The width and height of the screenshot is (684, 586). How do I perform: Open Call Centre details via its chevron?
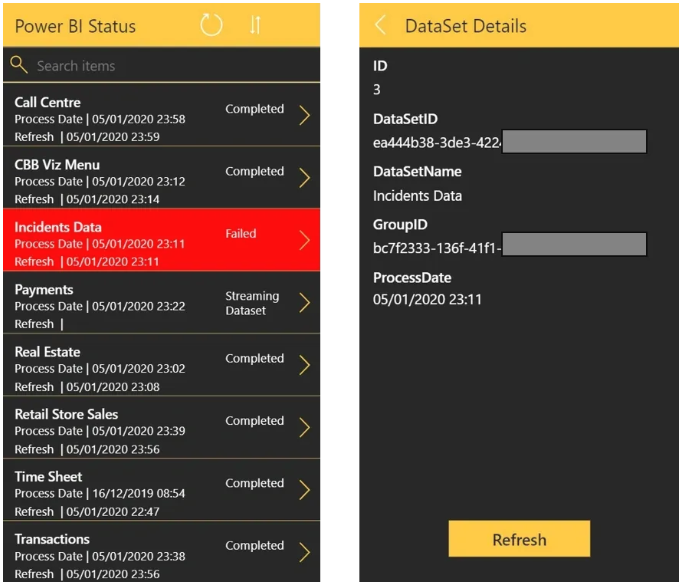[x=304, y=116]
